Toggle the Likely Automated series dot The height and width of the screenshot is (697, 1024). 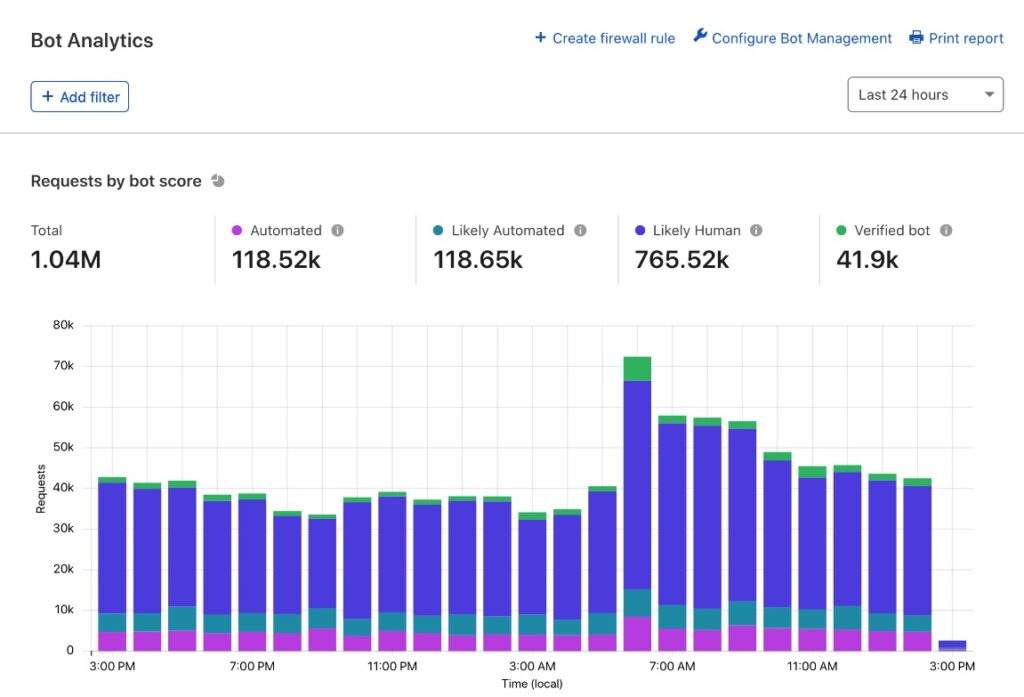440,230
